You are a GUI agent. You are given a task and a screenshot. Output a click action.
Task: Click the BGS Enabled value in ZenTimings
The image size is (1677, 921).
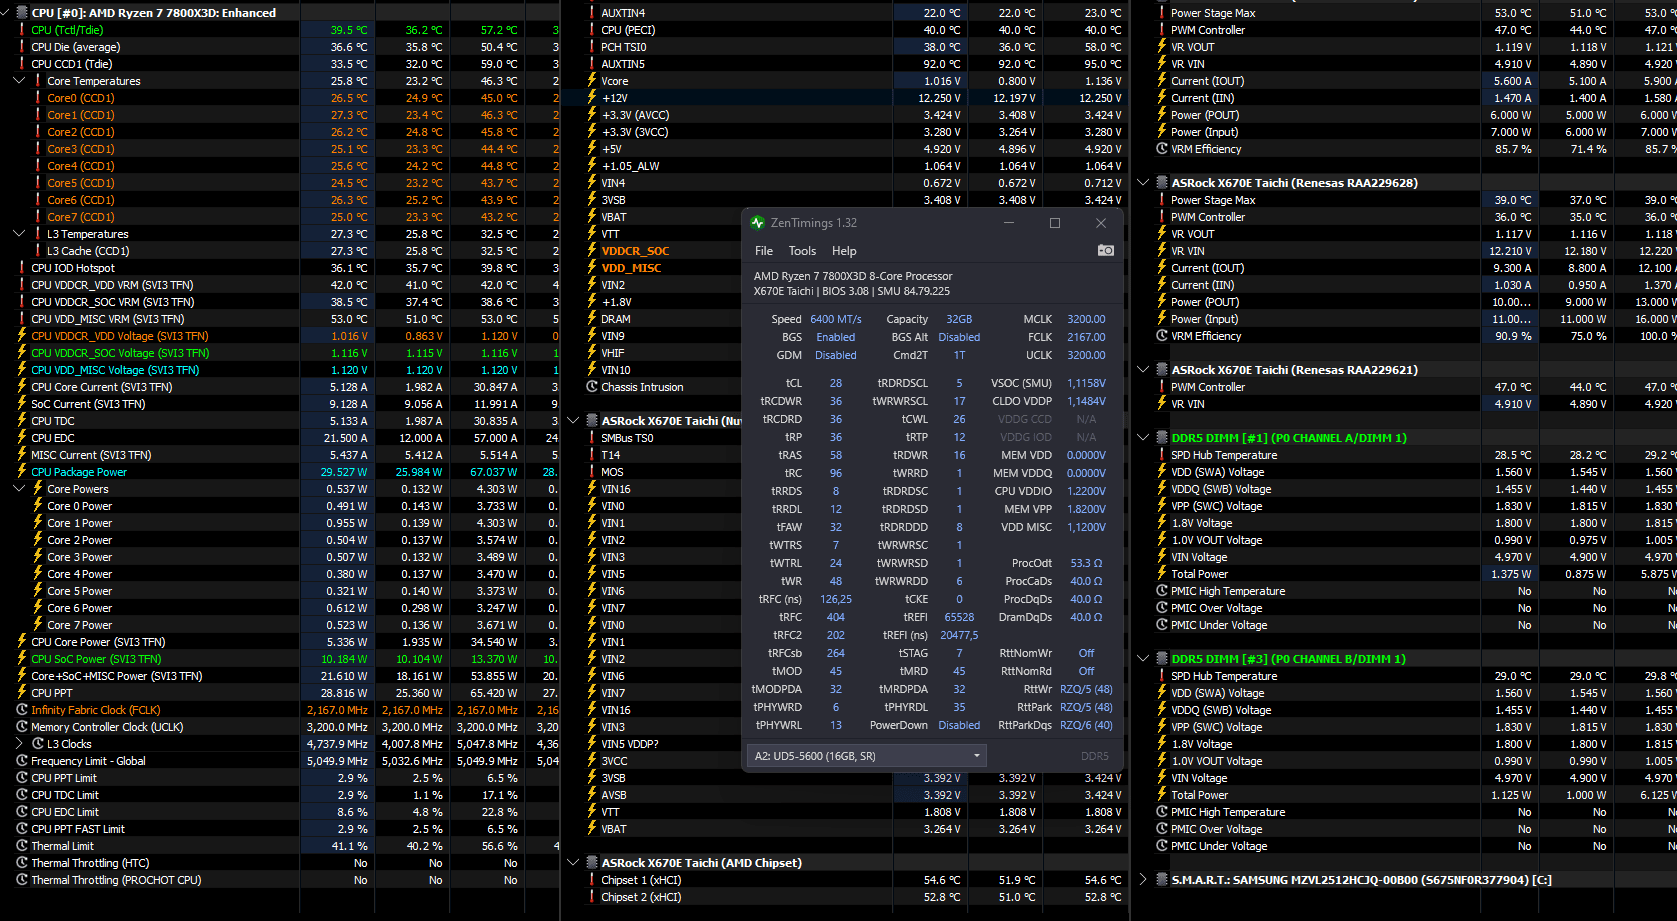836,338
